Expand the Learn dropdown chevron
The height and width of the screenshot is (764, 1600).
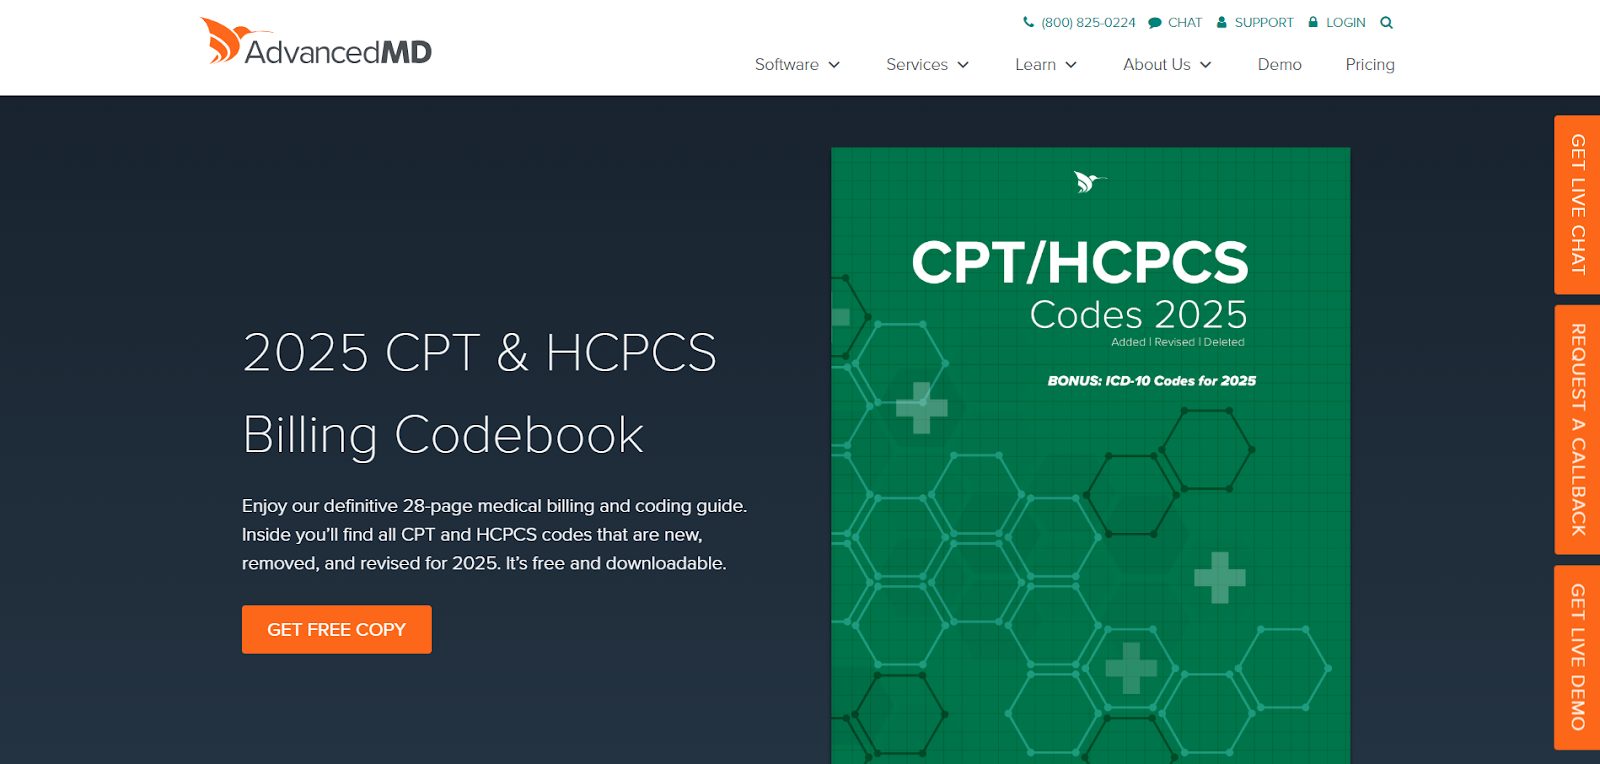(1071, 65)
